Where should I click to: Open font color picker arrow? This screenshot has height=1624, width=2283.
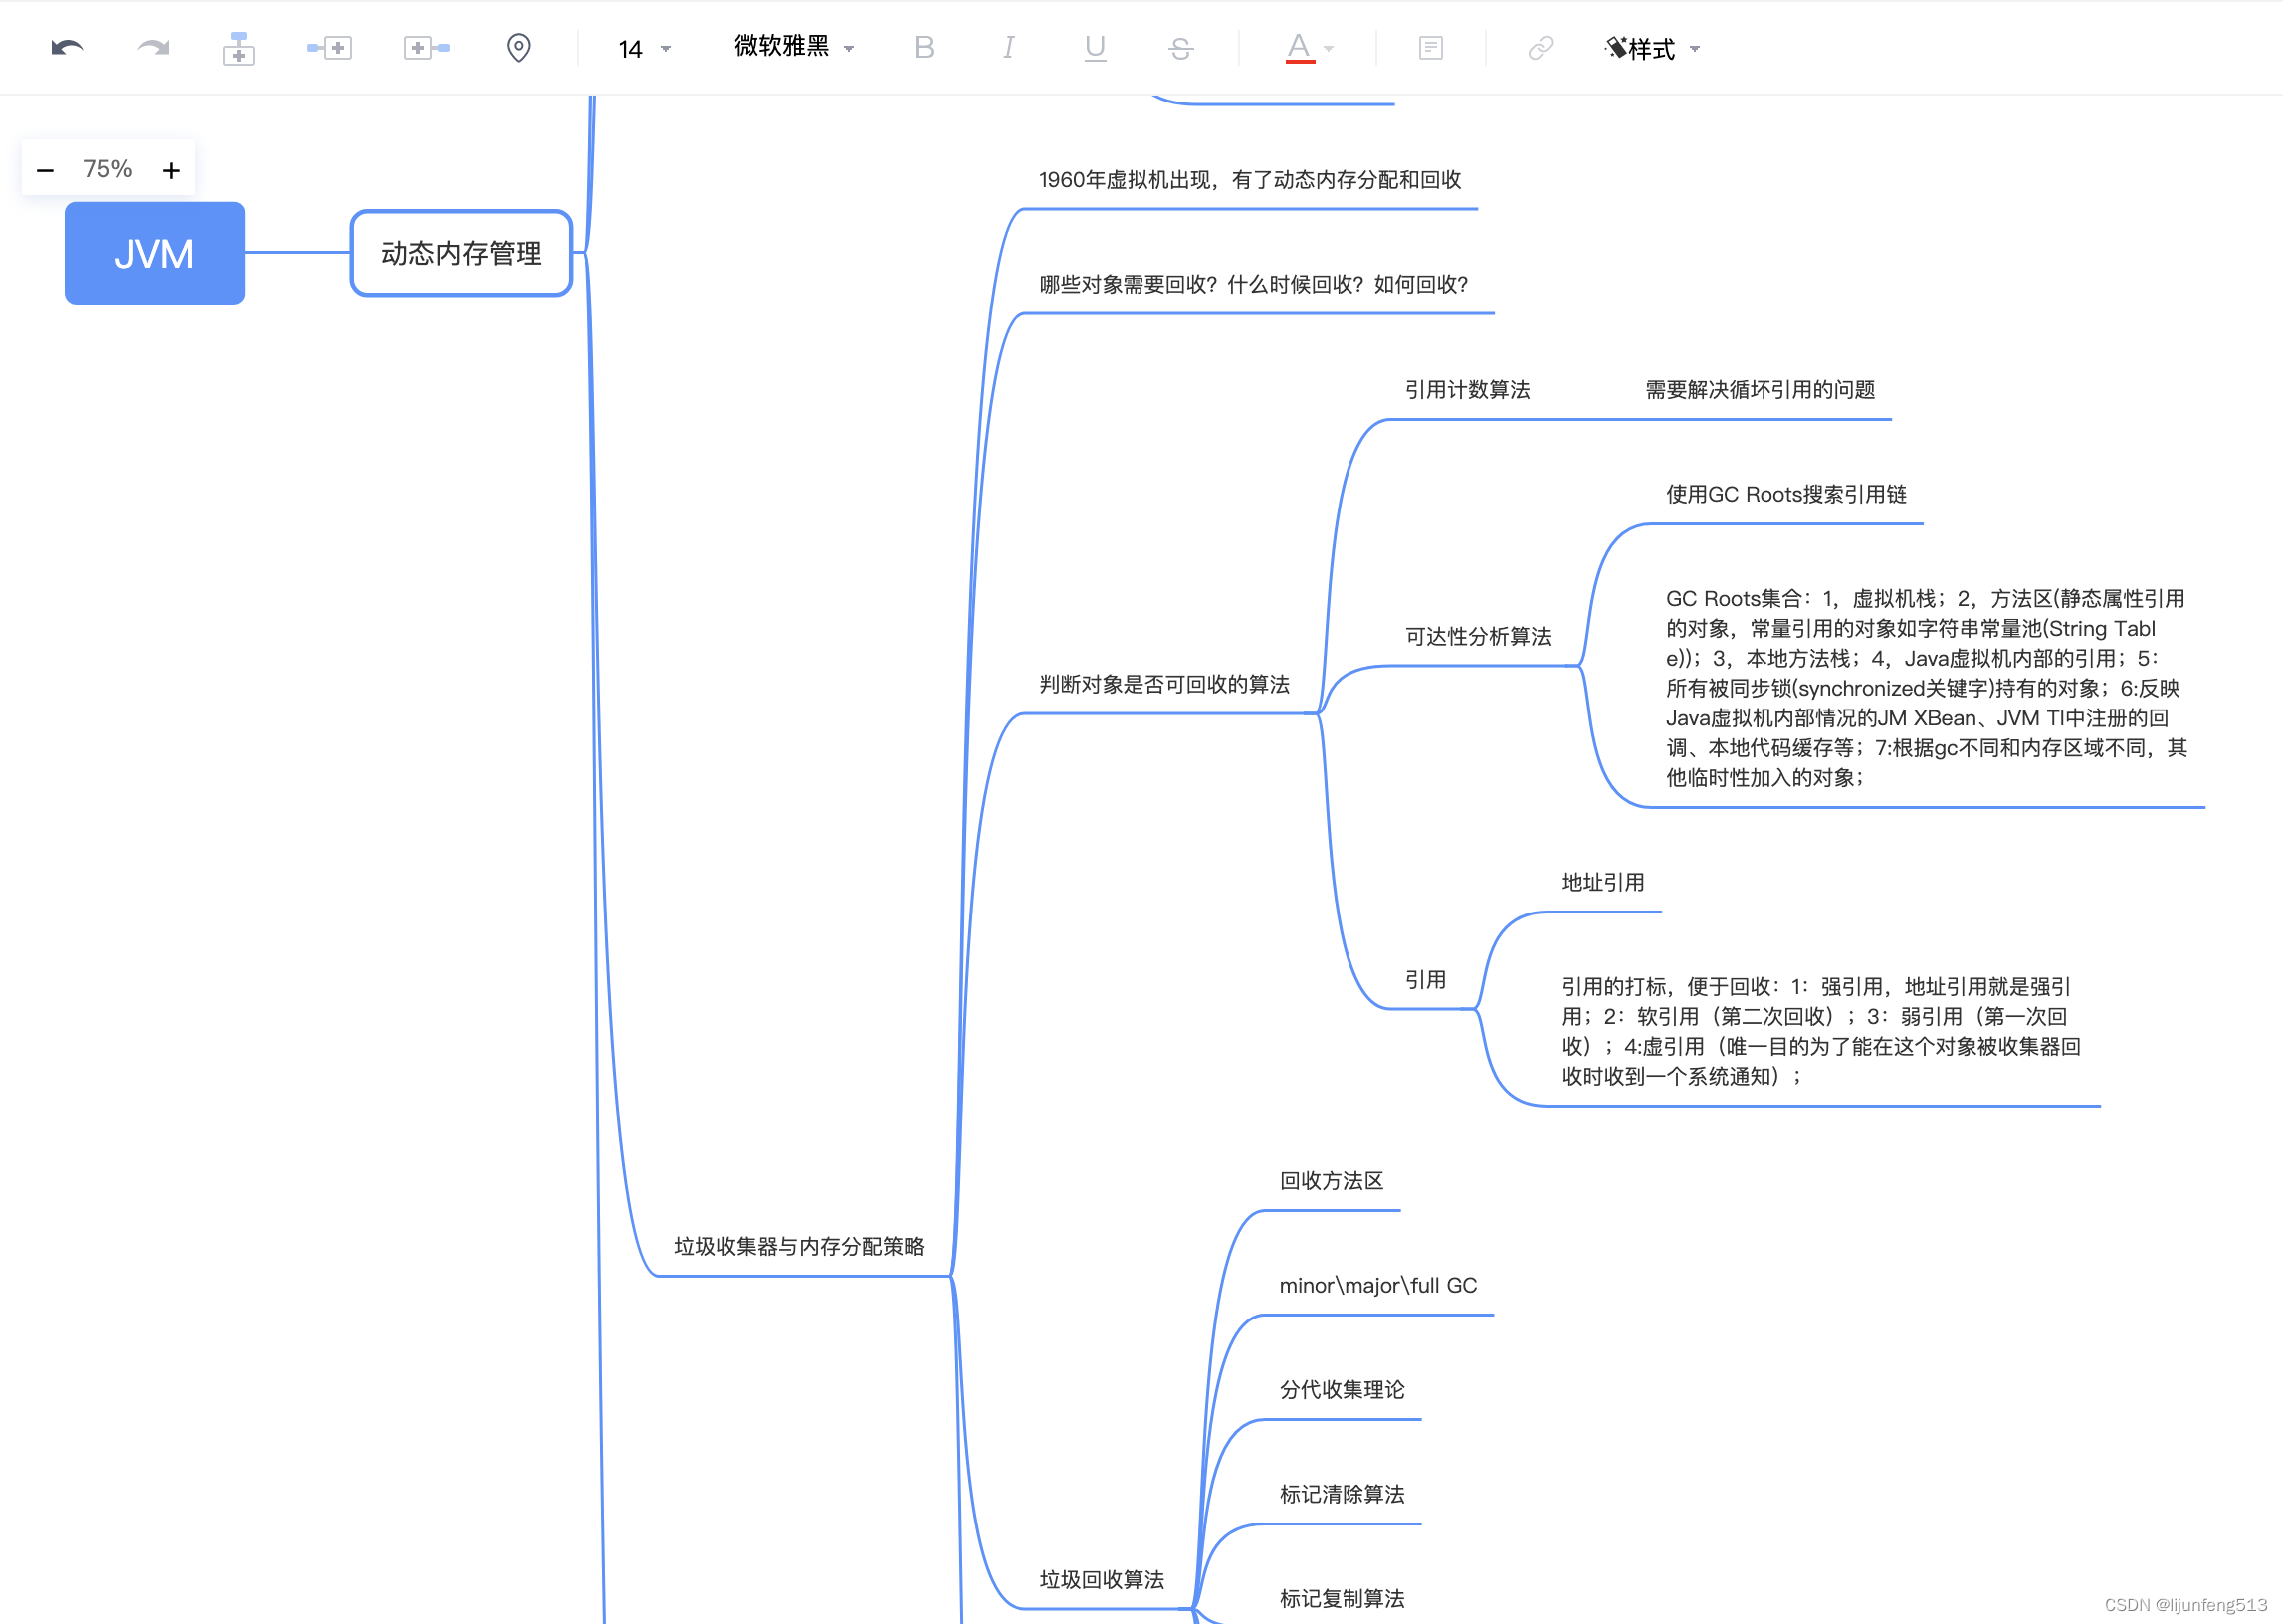1328,48
